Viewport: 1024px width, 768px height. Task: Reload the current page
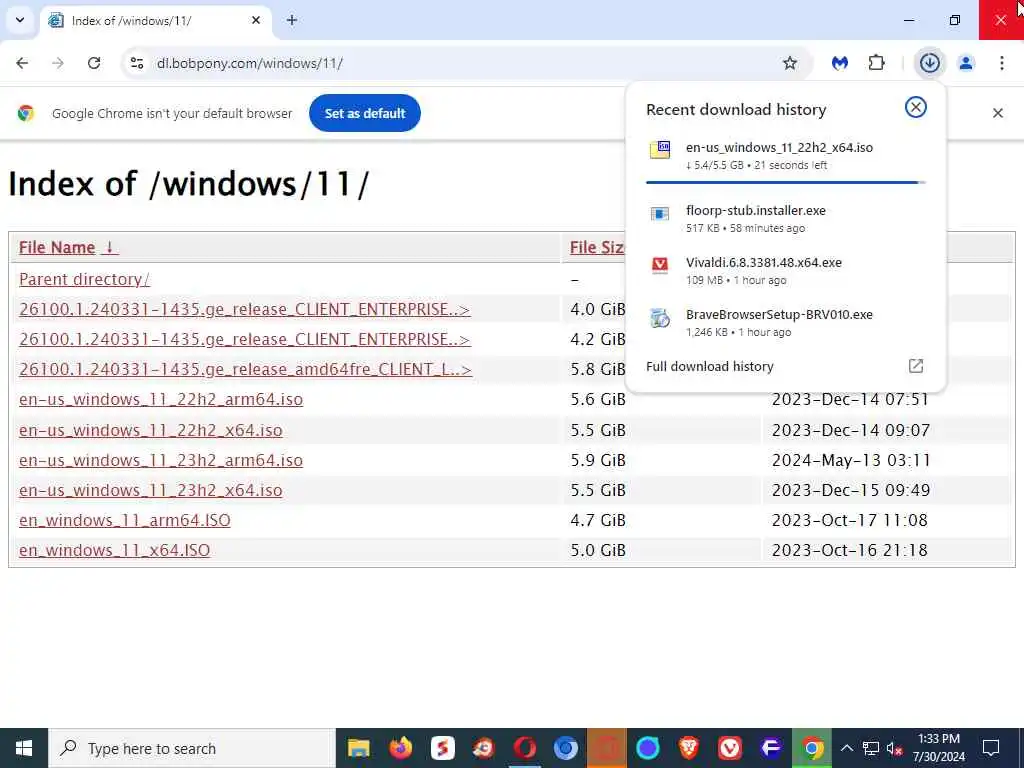[x=94, y=63]
